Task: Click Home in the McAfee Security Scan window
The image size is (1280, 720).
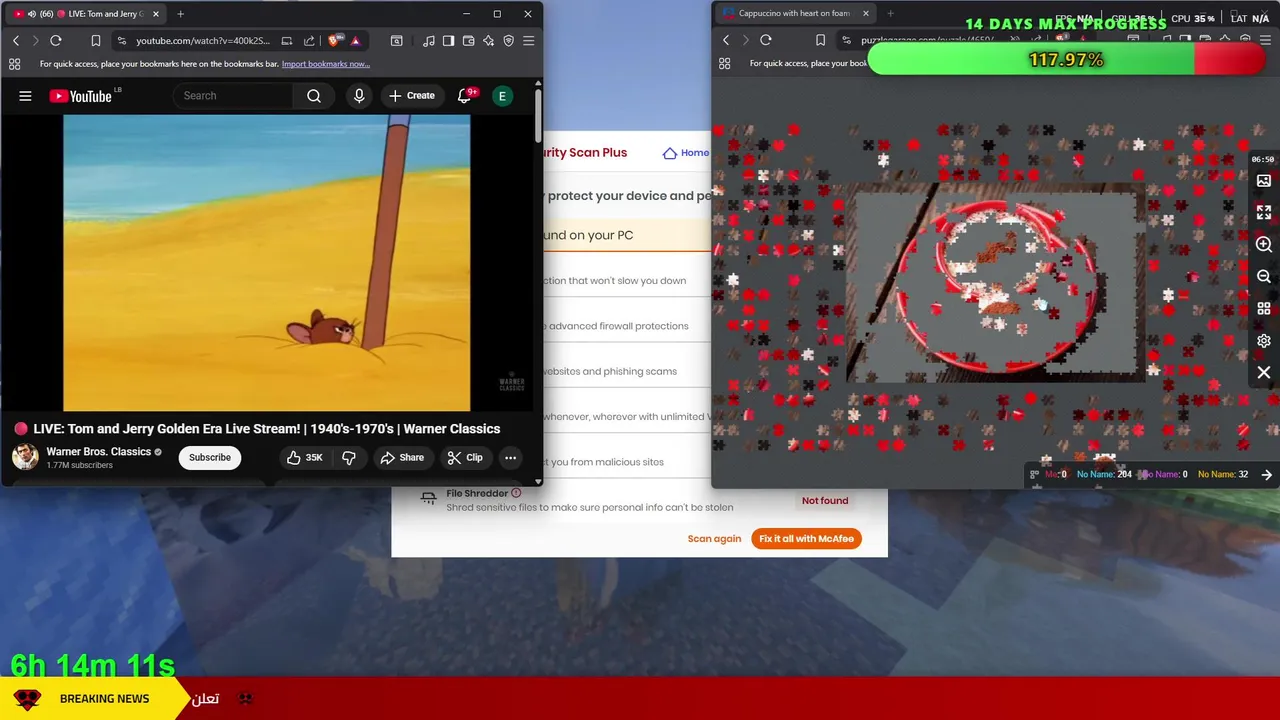Action: pos(686,153)
